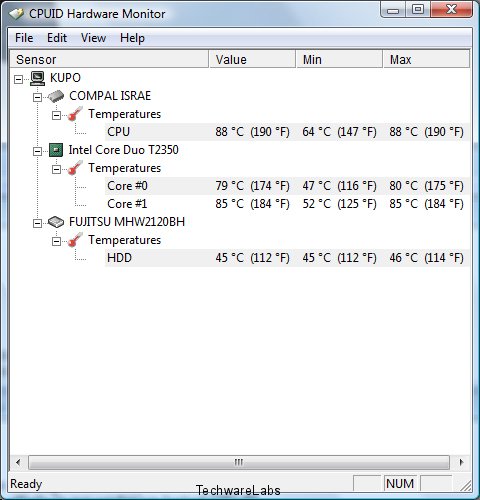Open the Help menu
Viewport: 480px width, 500px height.
point(132,38)
